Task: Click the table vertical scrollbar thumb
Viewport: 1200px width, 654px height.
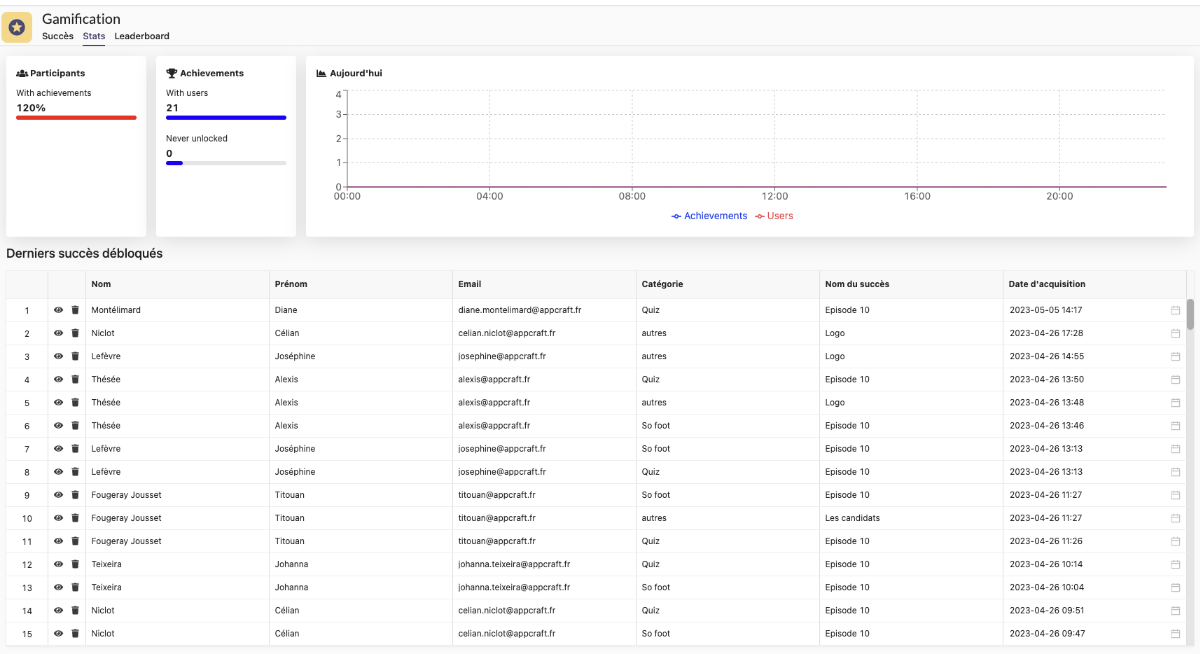Action: coord(1189,314)
